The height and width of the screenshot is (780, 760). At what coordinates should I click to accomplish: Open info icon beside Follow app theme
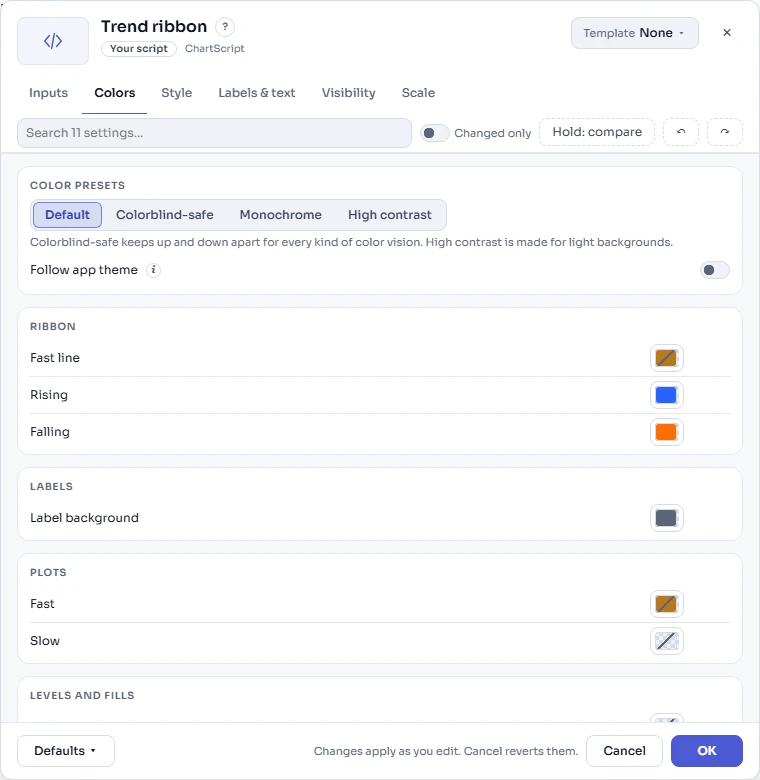pyautogui.click(x=153, y=270)
